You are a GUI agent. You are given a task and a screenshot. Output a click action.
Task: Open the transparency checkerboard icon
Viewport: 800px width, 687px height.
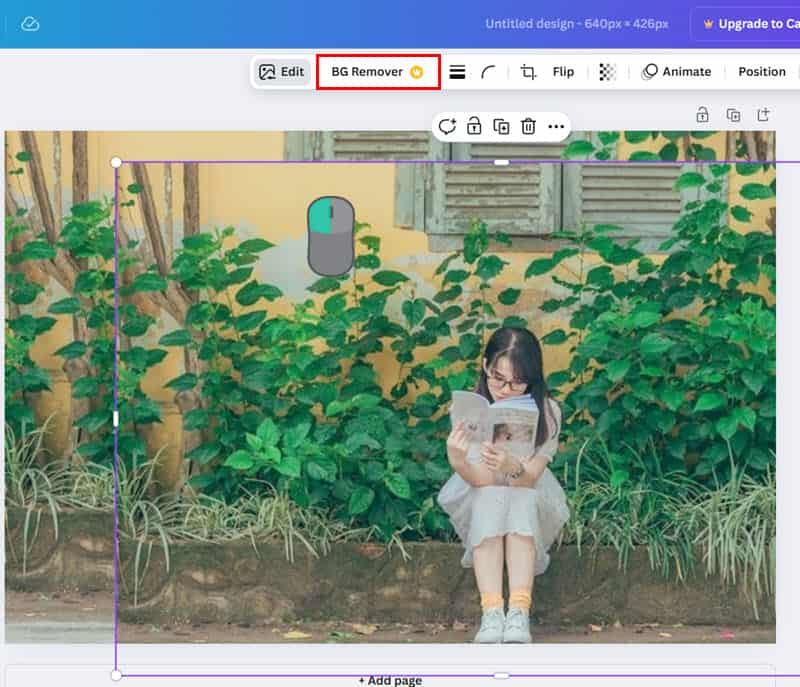[x=607, y=72]
